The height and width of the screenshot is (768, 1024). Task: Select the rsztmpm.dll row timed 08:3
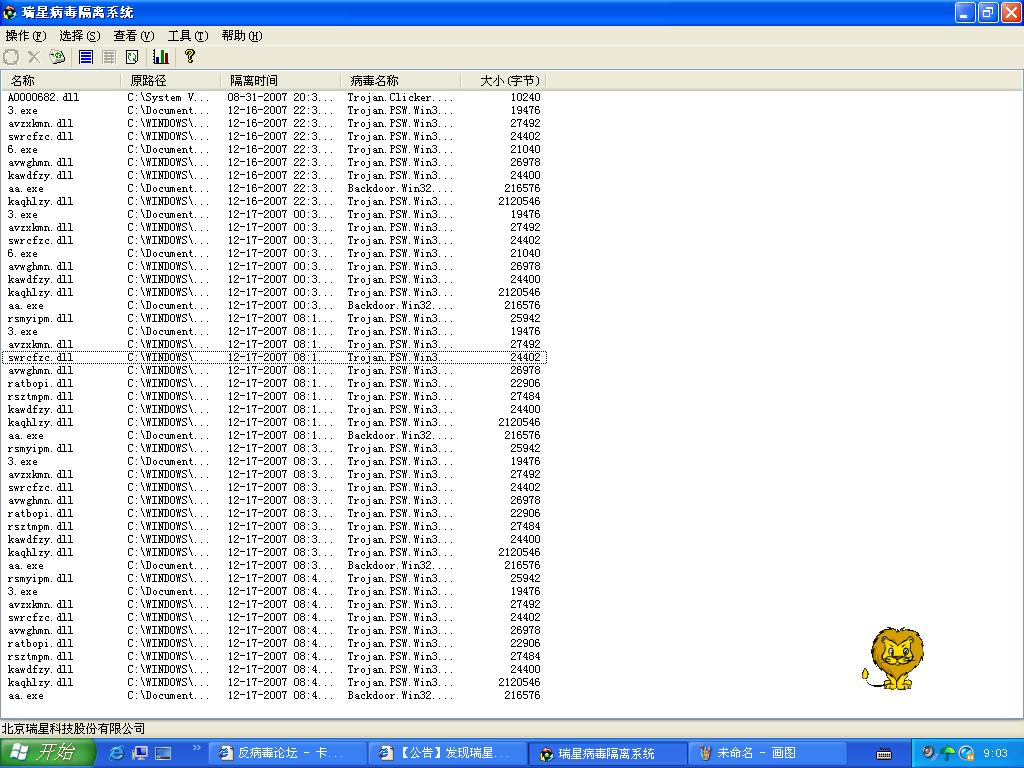click(x=274, y=526)
